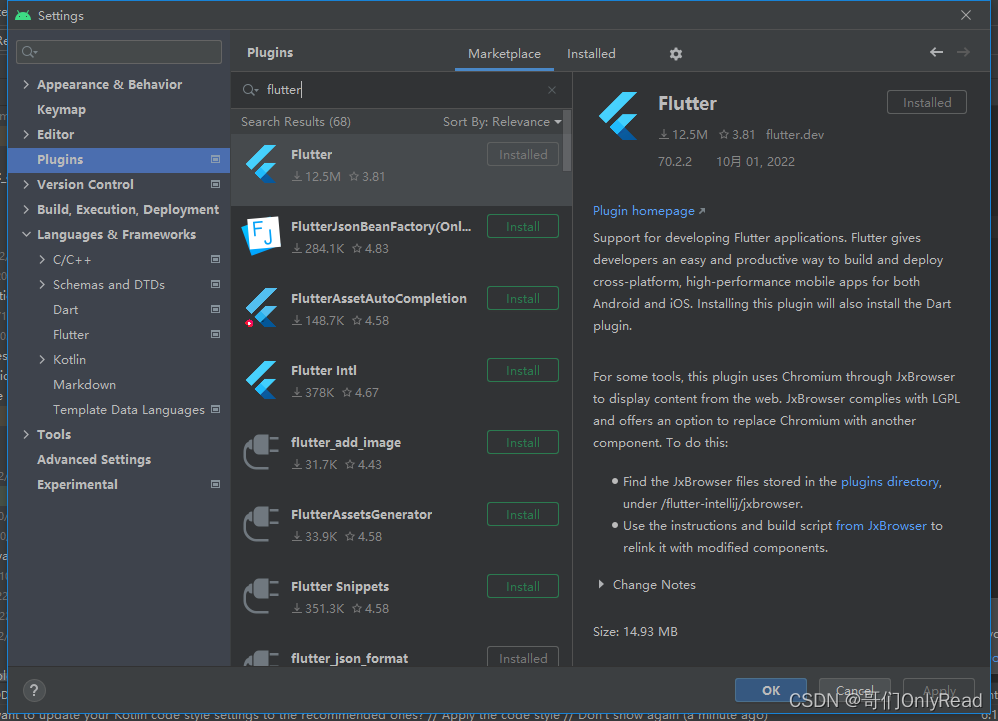Open search options magnifier in plugin search

coord(250,90)
